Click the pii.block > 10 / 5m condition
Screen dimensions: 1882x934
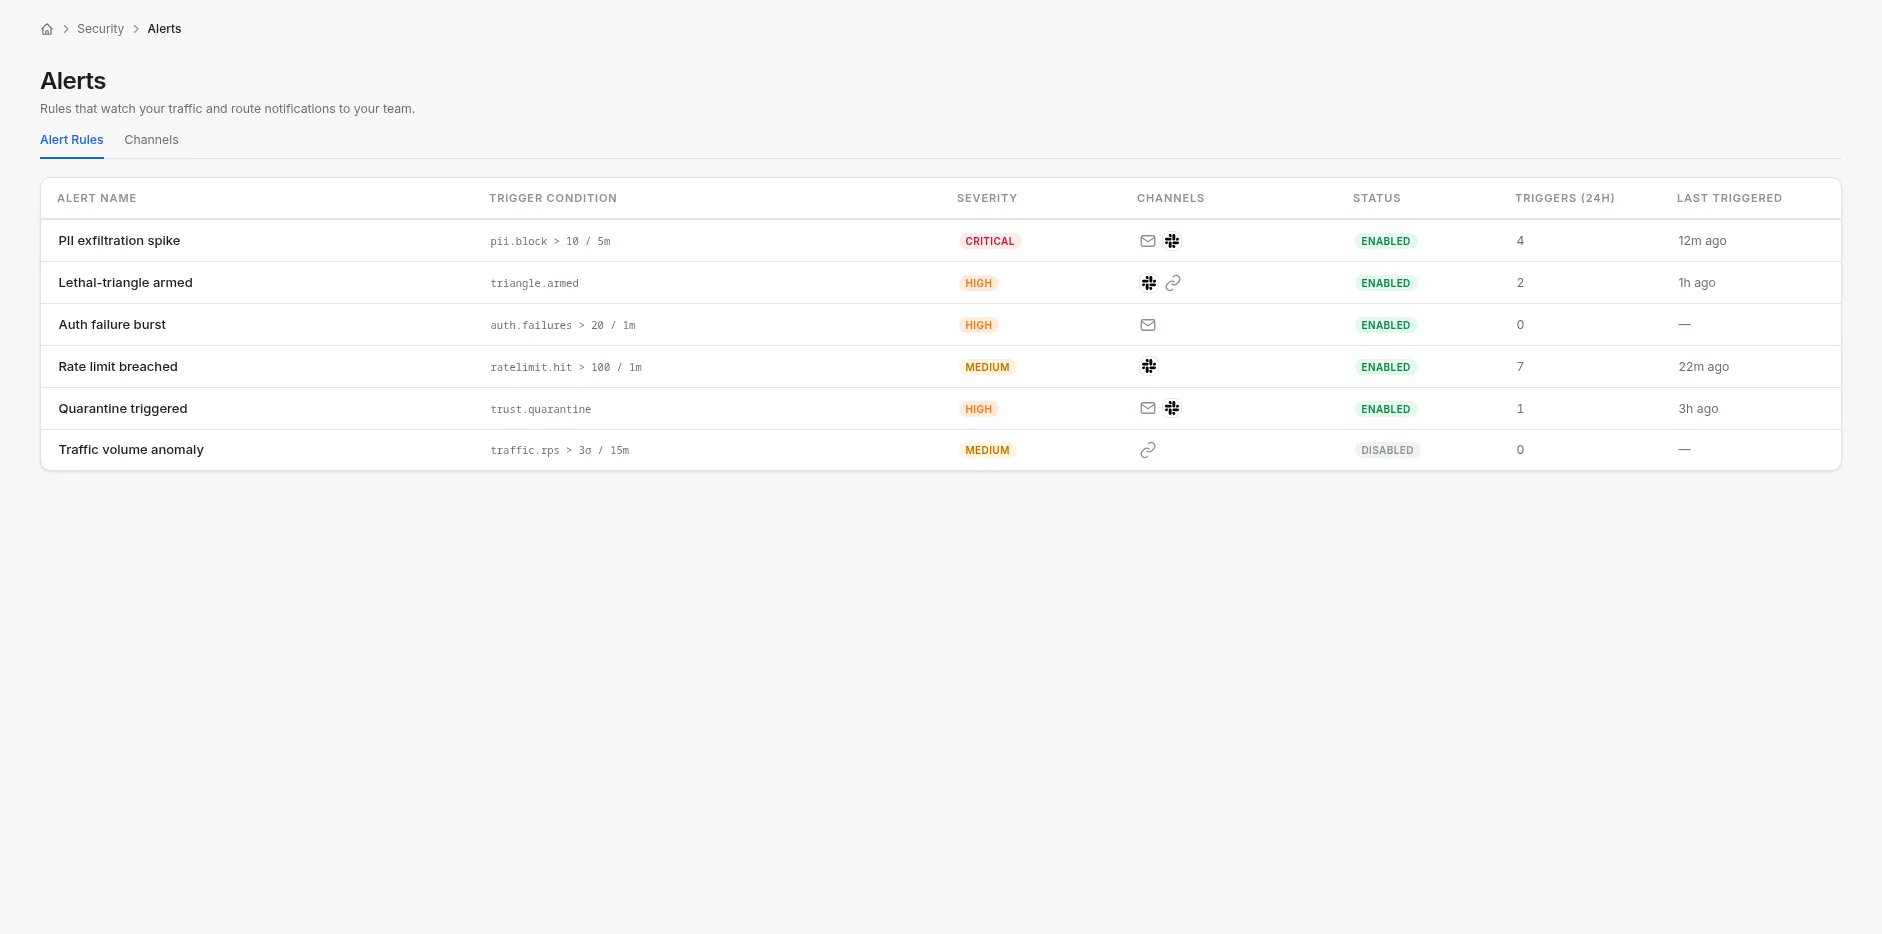coord(550,242)
